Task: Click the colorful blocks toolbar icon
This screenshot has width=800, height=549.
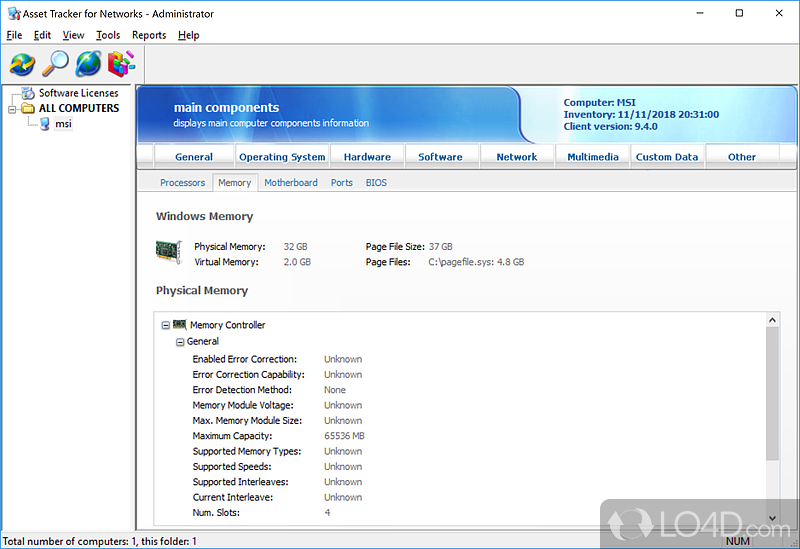Action: tap(121, 65)
